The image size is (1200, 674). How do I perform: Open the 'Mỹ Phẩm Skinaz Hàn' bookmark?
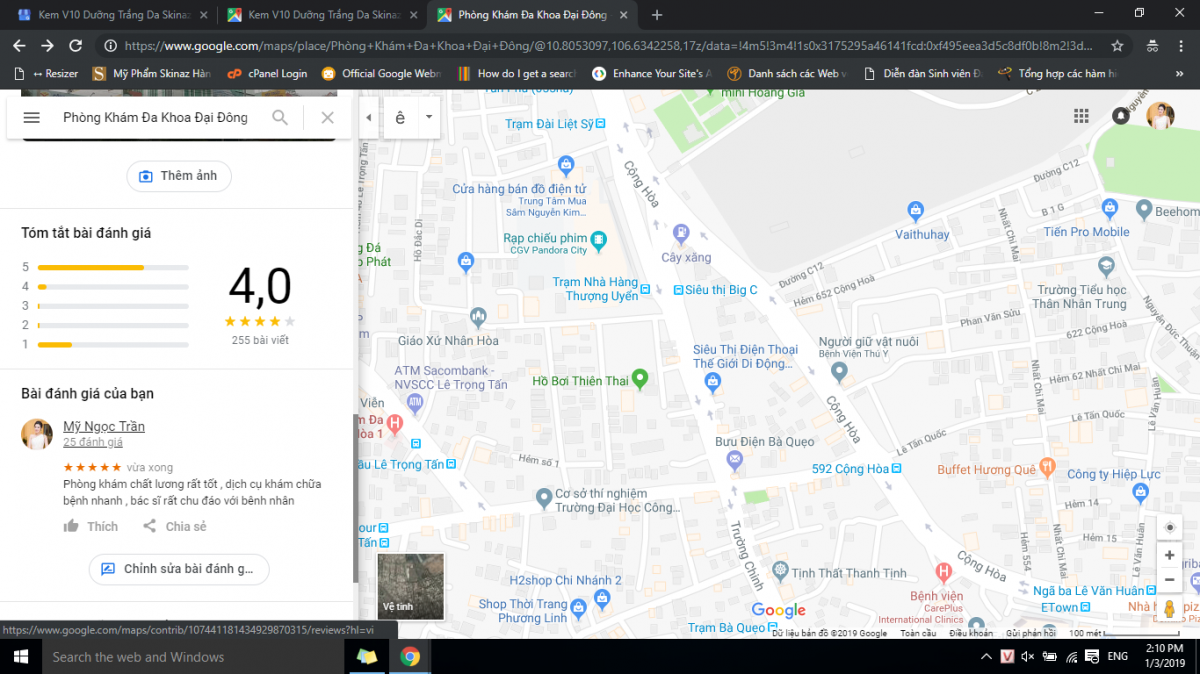[152, 74]
